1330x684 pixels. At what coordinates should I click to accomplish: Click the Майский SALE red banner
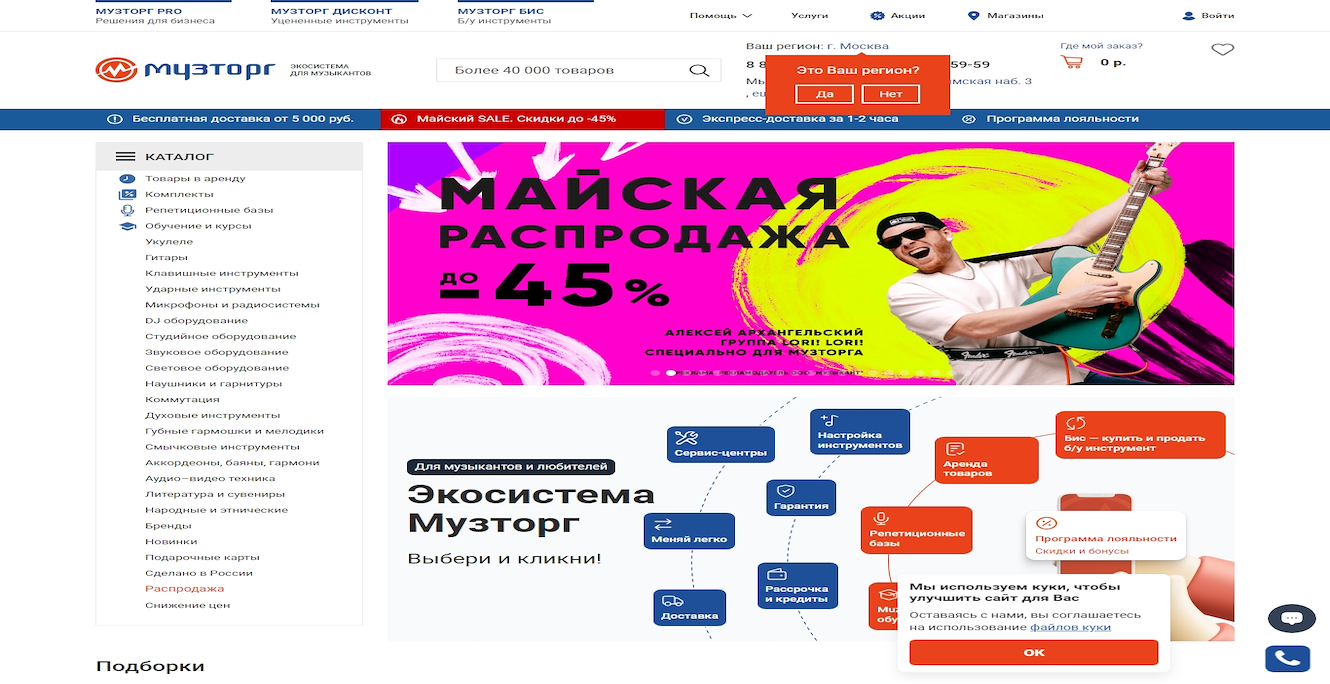coord(522,119)
